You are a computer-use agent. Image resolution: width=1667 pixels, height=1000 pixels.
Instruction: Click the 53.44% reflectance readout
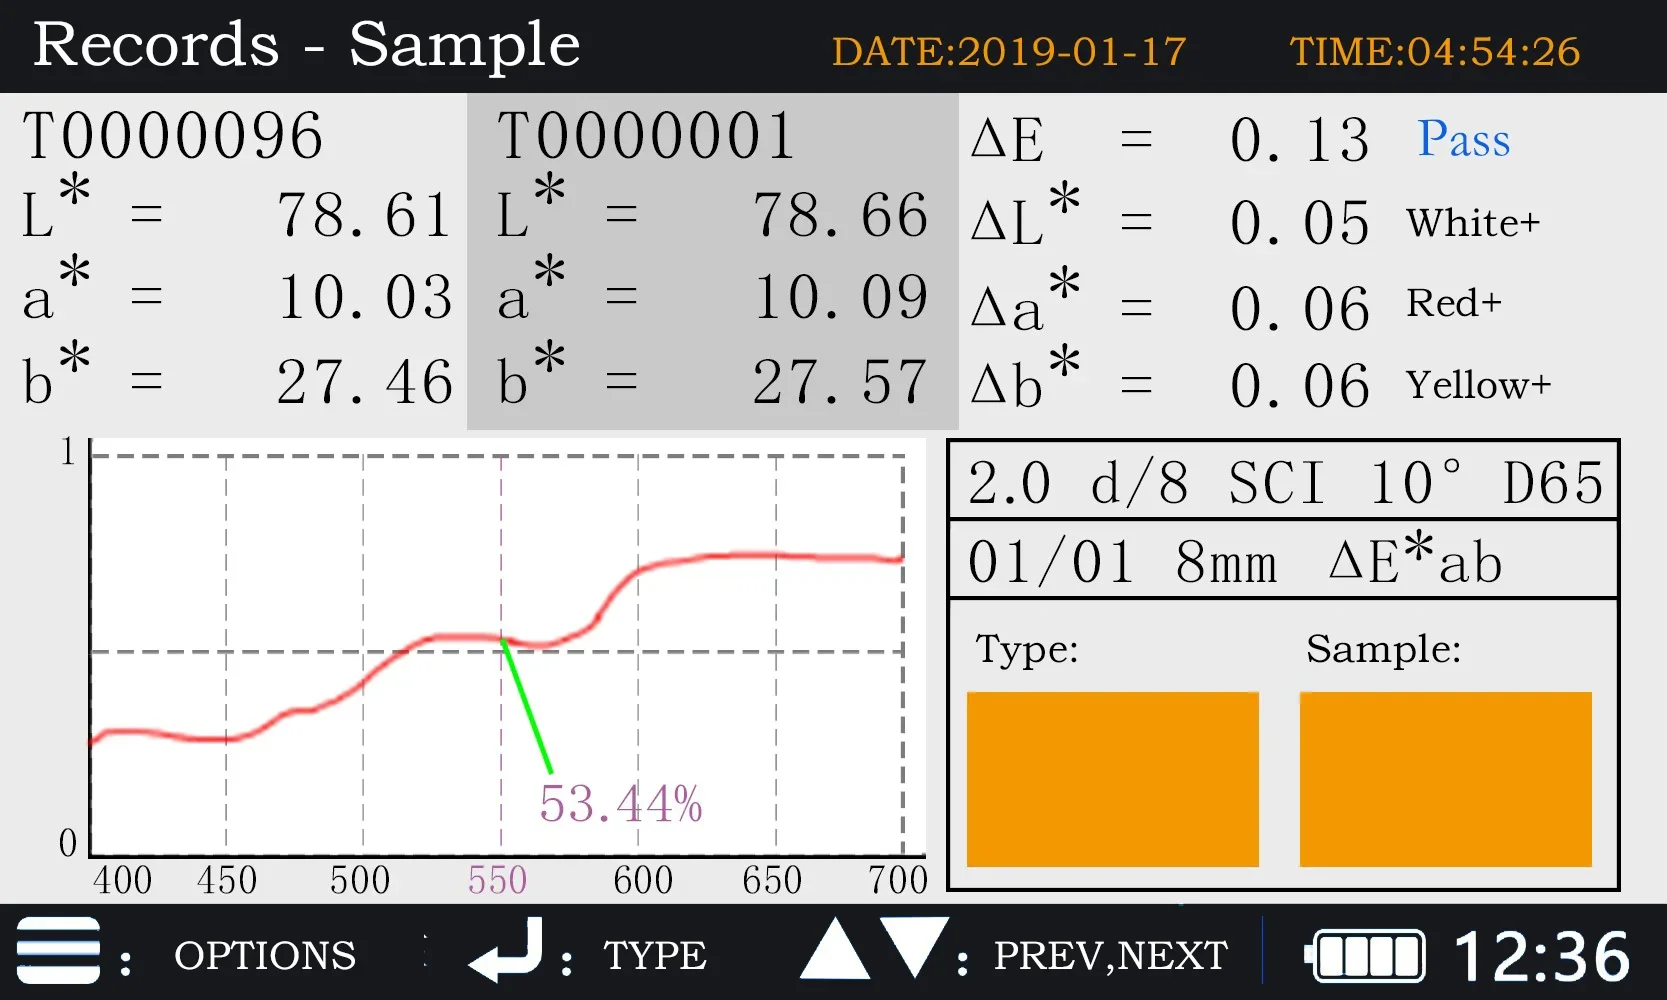(x=621, y=803)
